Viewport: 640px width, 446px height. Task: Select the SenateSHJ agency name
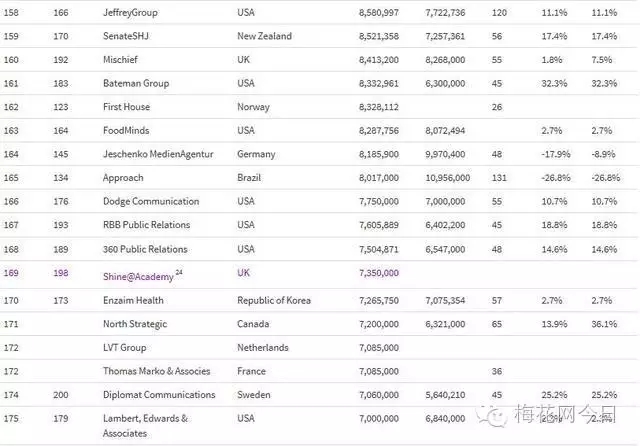click(x=130, y=36)
